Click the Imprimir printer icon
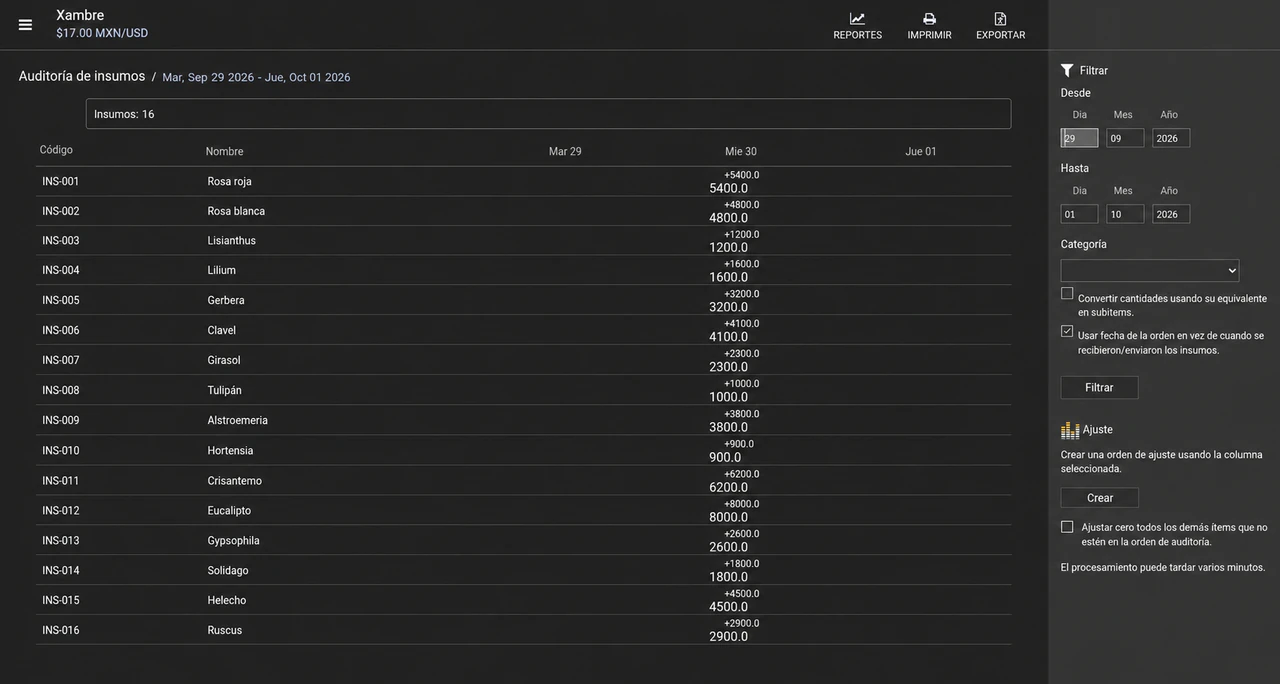Image resolution: width=1280 pixels, height=684 pixels. (x=929, y=18)
